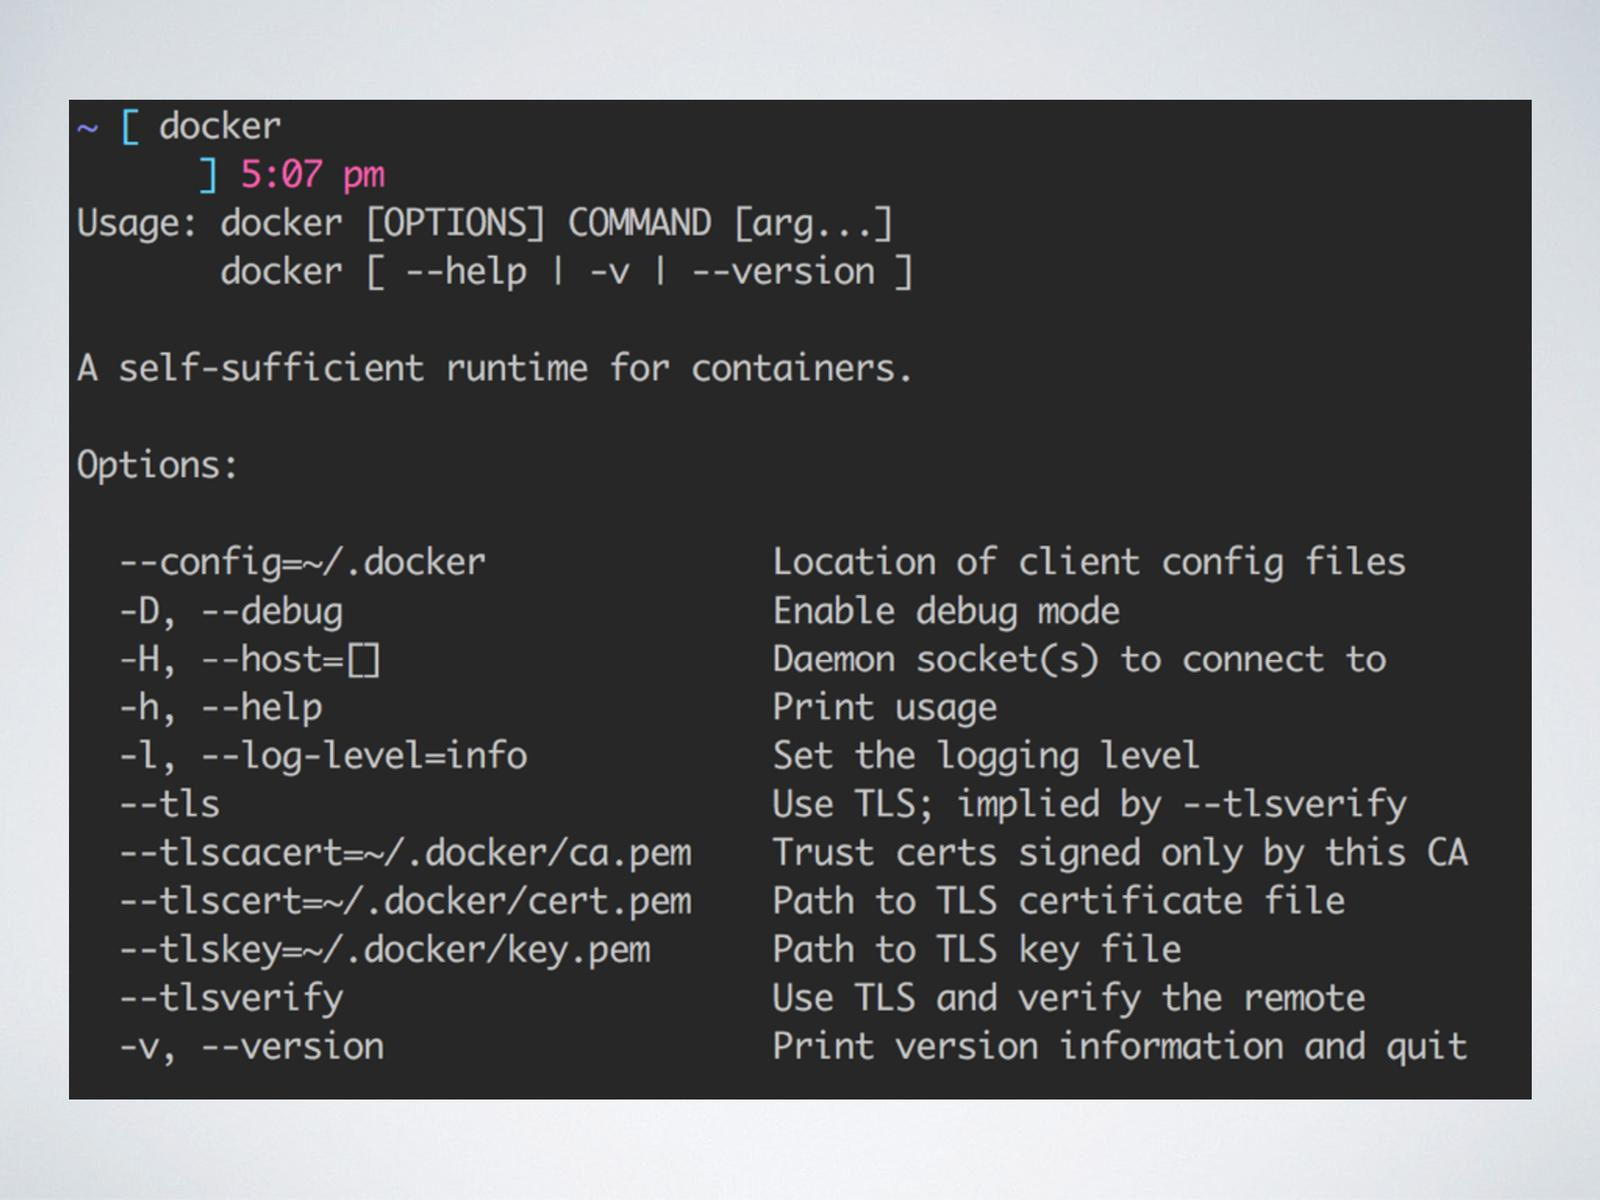The height and width of the screenshot is (1200, 1600).
Task: Click 'Path to TLS certificate file' description
Action: pos(1059,901)
